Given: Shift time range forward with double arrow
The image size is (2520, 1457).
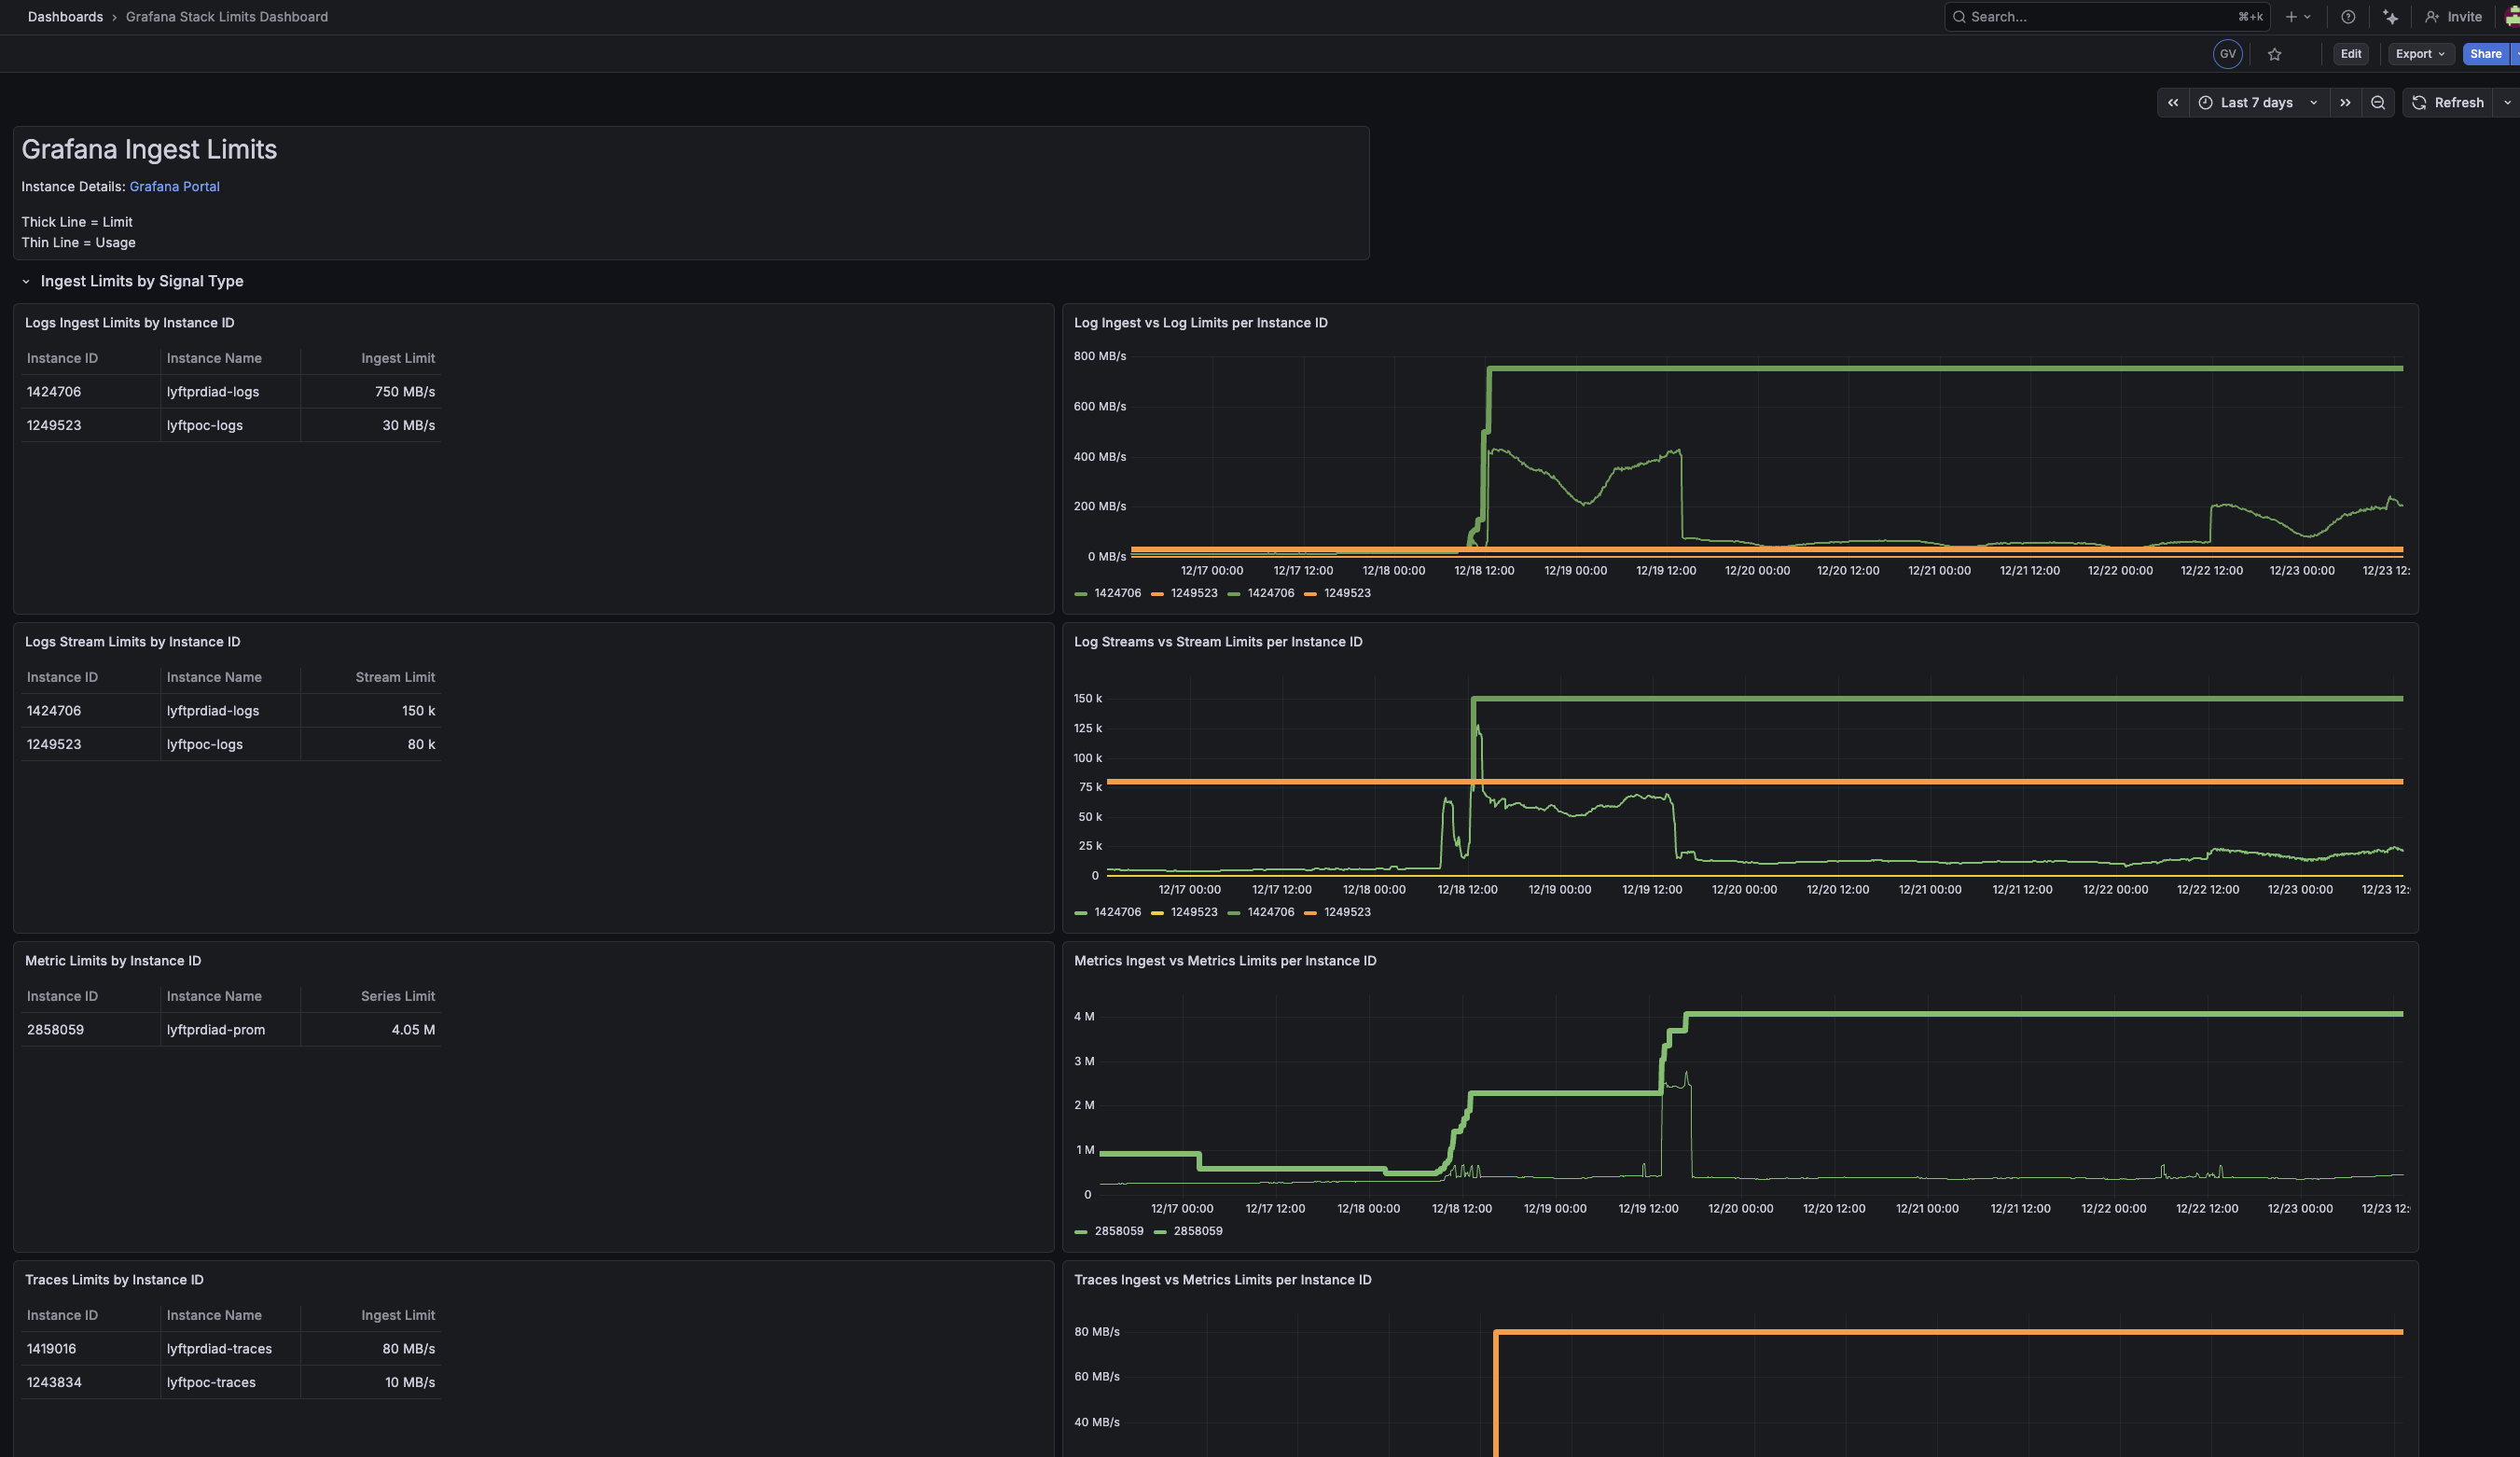Looking at the screenshot, I should pyautogui.click(x=2345, y=103).
